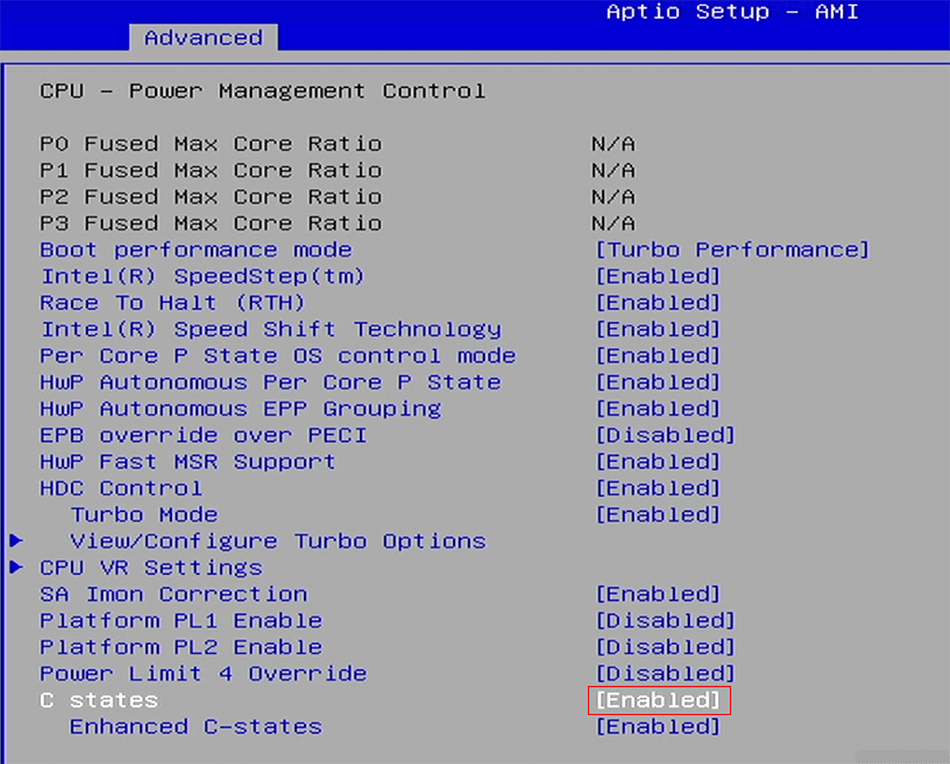The height and width of the screenshot is (764, 950).
Task: Toggle Race To Halt (RTH) setting
Action: coord(658,303)
